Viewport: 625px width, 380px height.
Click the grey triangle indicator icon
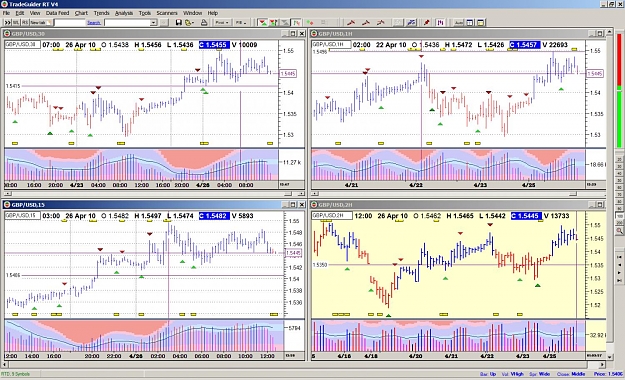pyautogui.click(x=285, y=23)
